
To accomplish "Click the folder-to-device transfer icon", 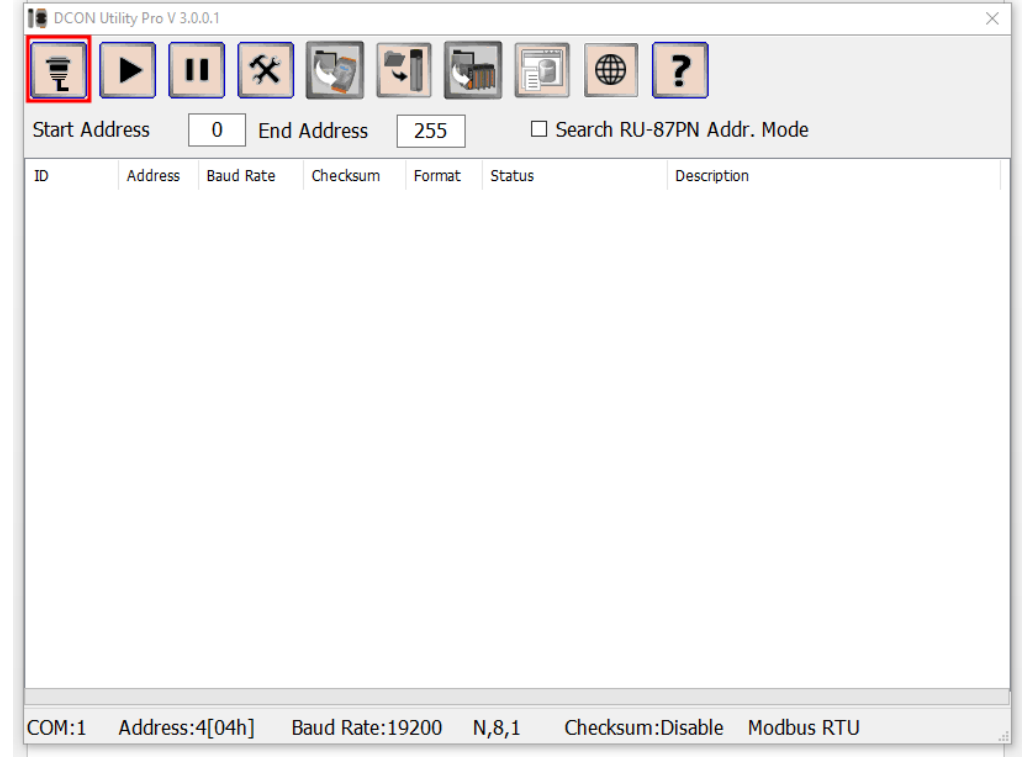I will coord(404,70).
